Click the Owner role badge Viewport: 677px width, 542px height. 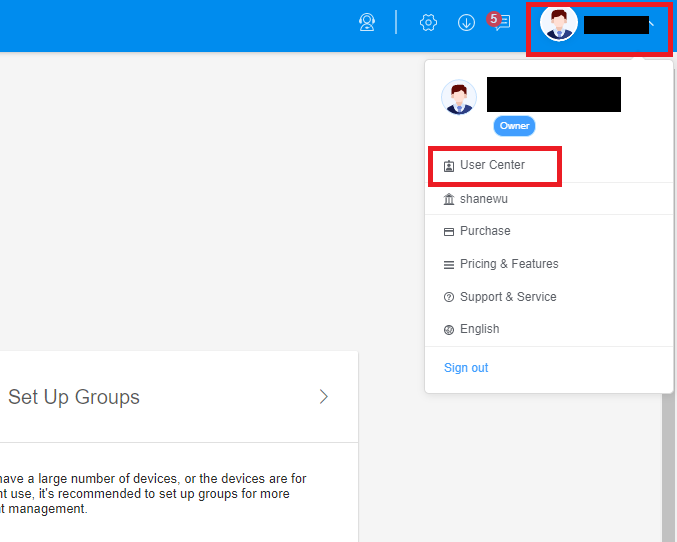coord(514,126)
